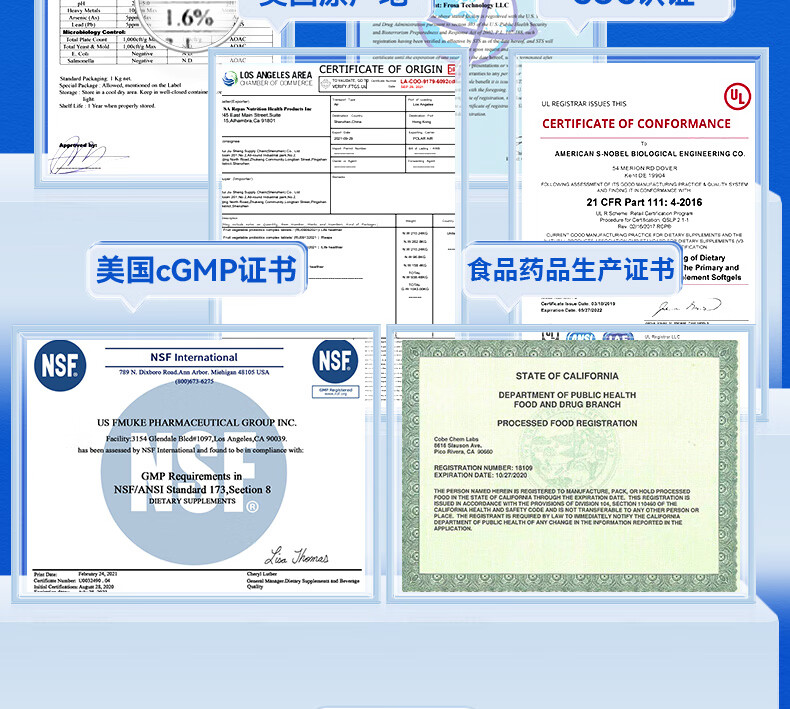Click '789 N. Dixboro Road' address line
This screenshot has height=709, width=790.
194,372
